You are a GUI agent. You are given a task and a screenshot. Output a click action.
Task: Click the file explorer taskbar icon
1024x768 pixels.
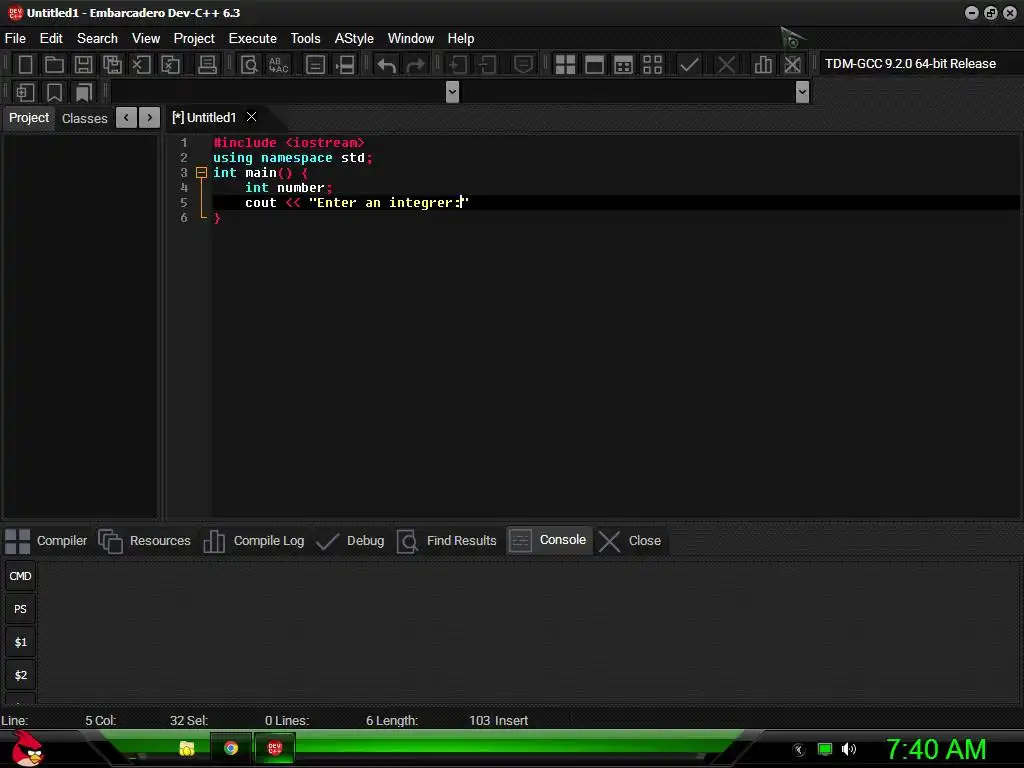pyautogui.click(x=187, y=748)
